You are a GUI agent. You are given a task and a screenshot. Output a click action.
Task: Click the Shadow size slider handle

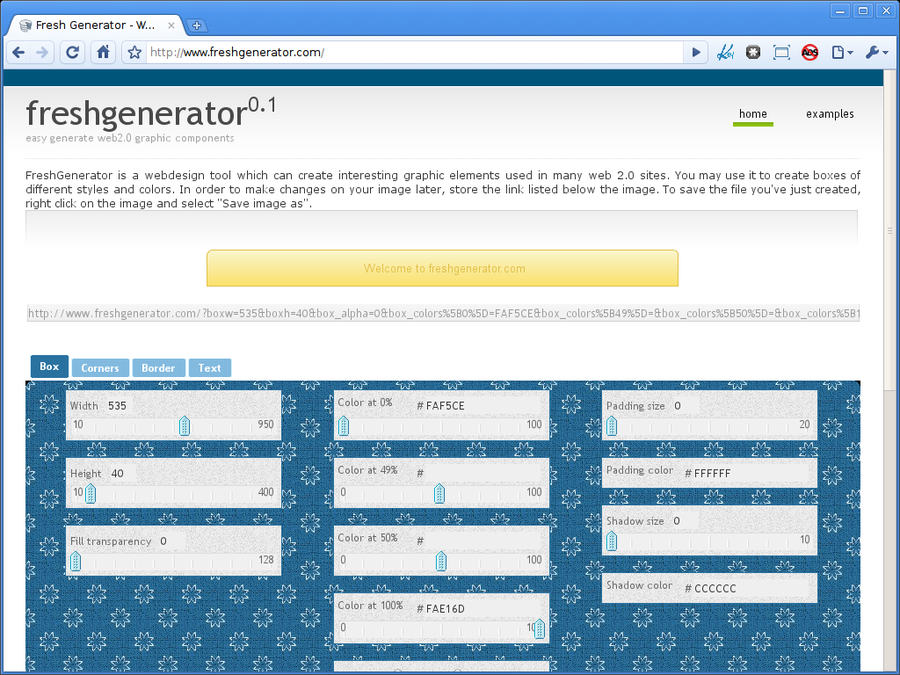[x=611, y=541]
